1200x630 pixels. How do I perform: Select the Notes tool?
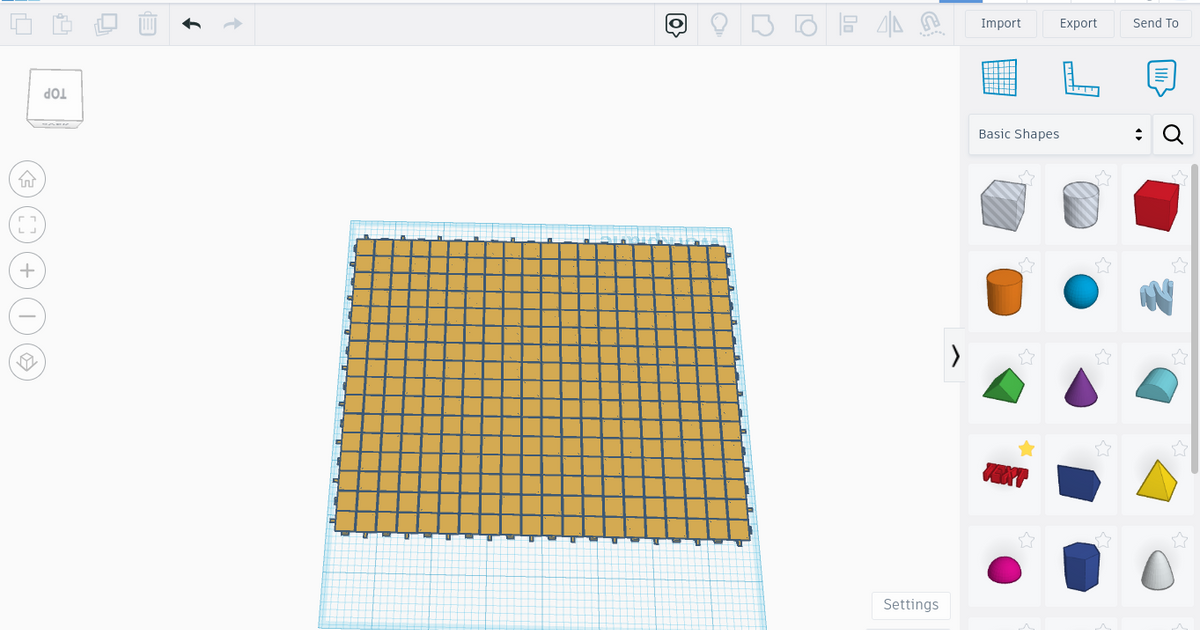point(1160,77)
